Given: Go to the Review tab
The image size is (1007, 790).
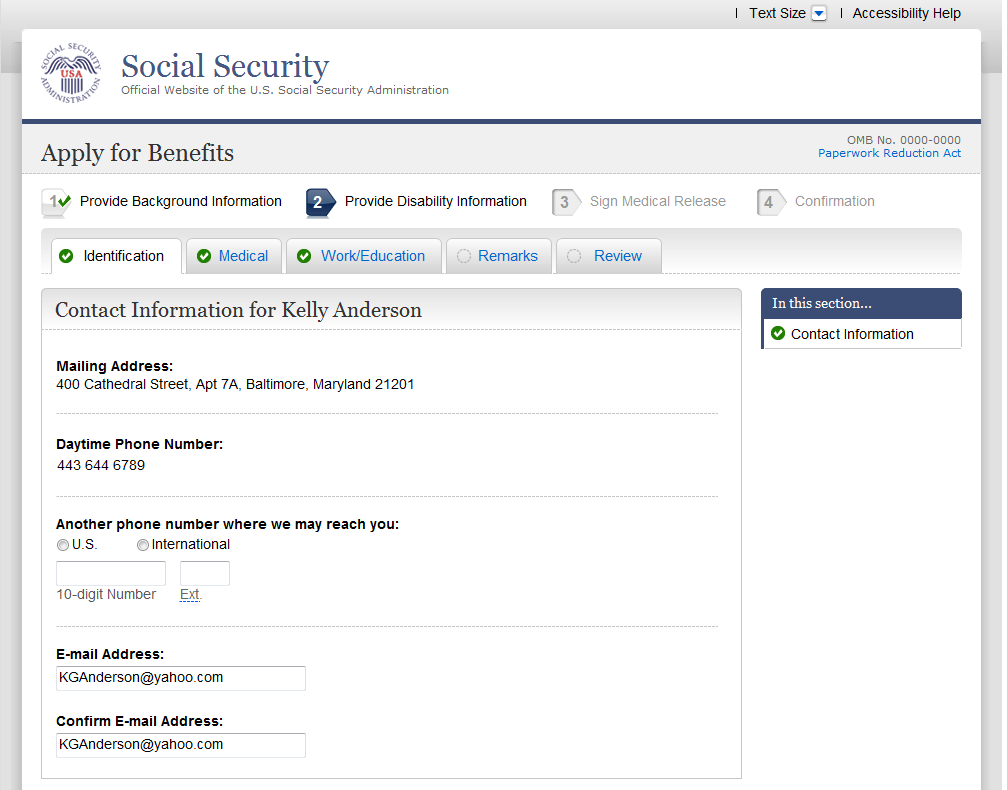Looking at the screenshot, I should pyautogui.click(x=617, y=256).
